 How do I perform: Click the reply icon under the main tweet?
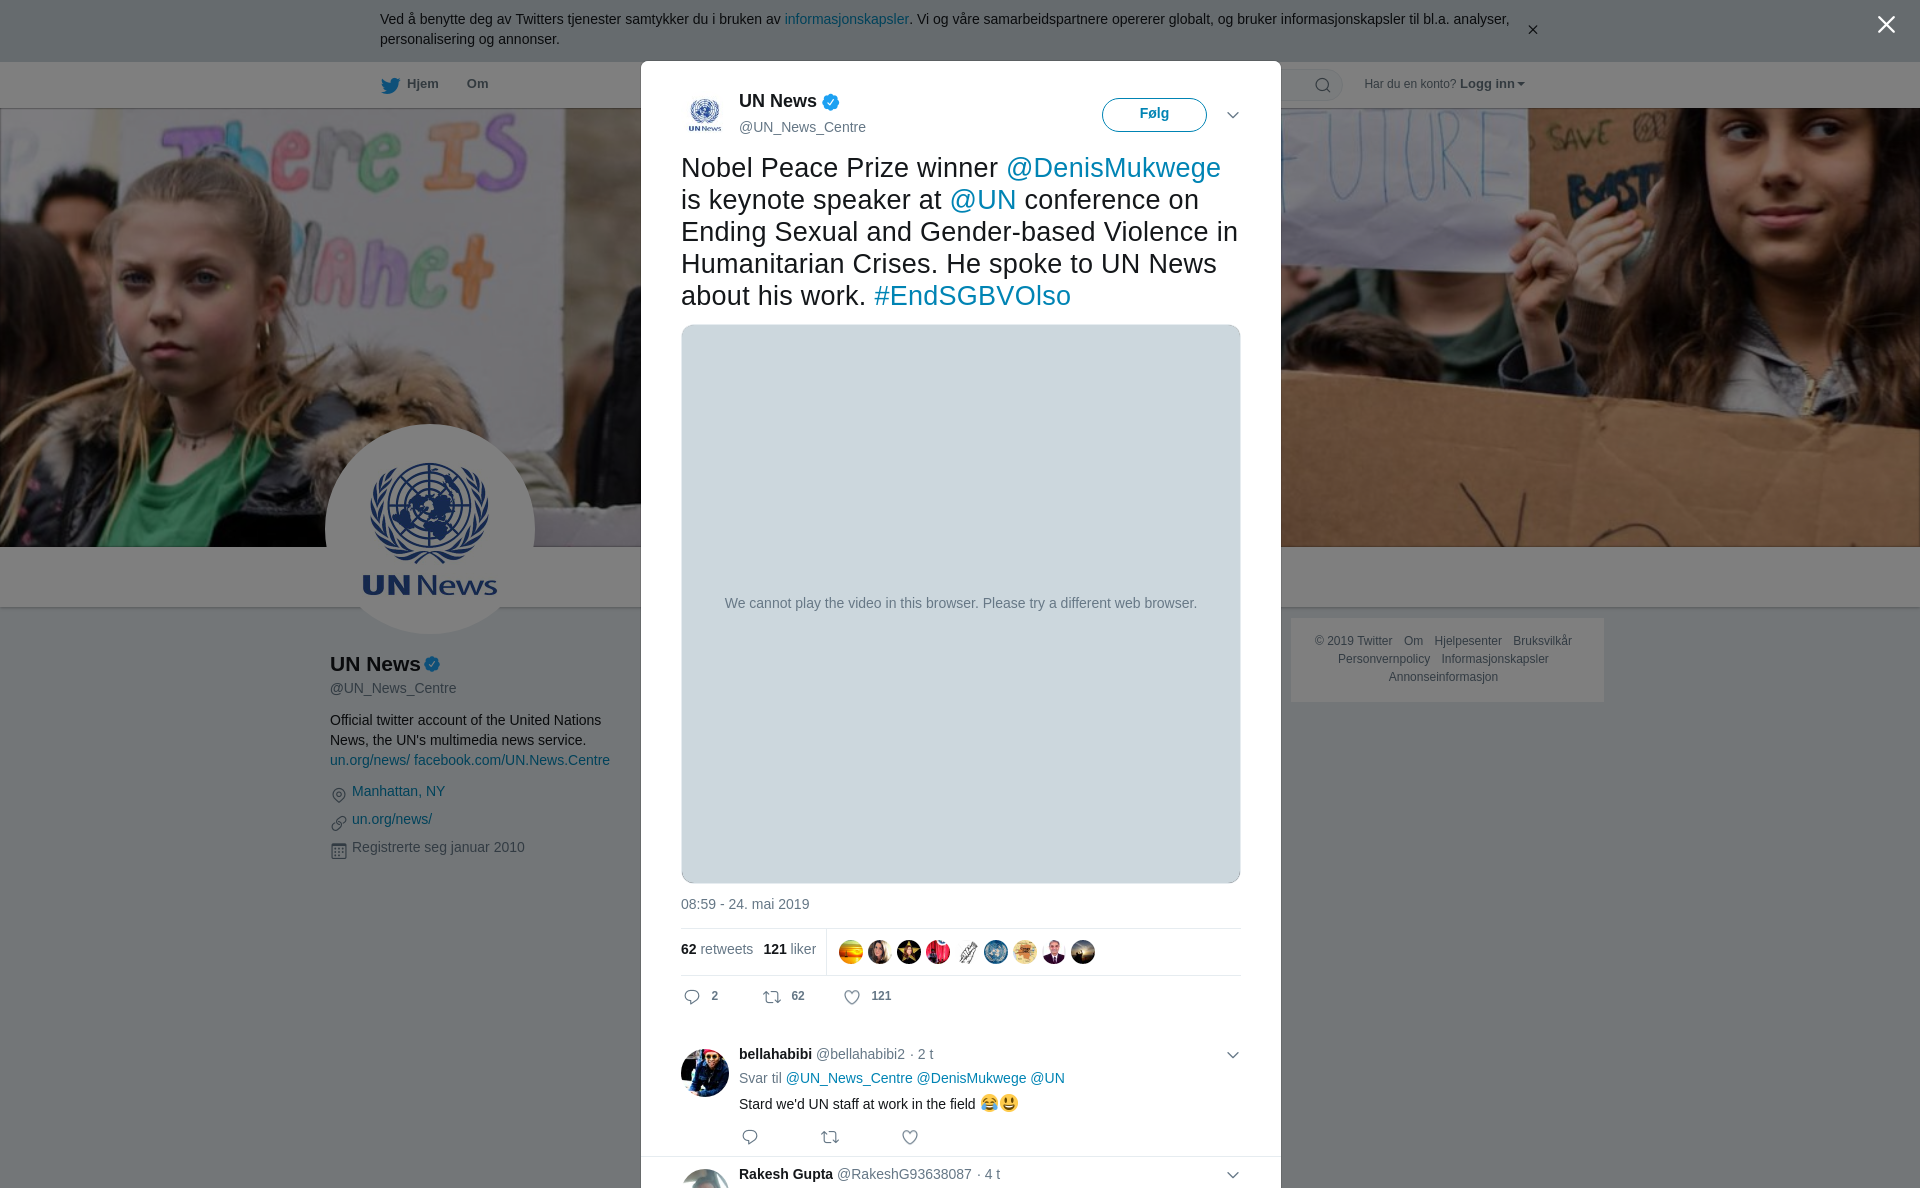[692, 997]
